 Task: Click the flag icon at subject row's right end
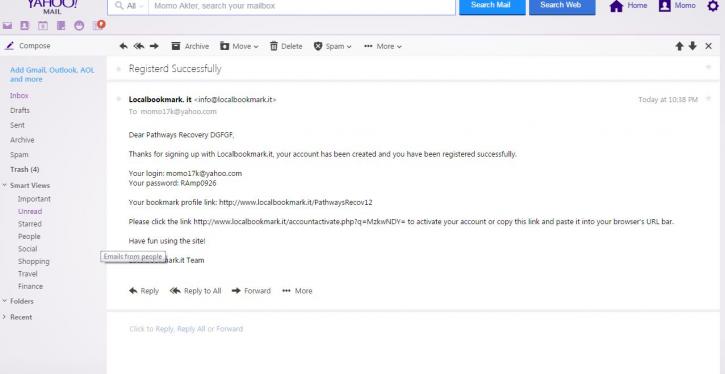pyautogui.click(x=708, y=67)
